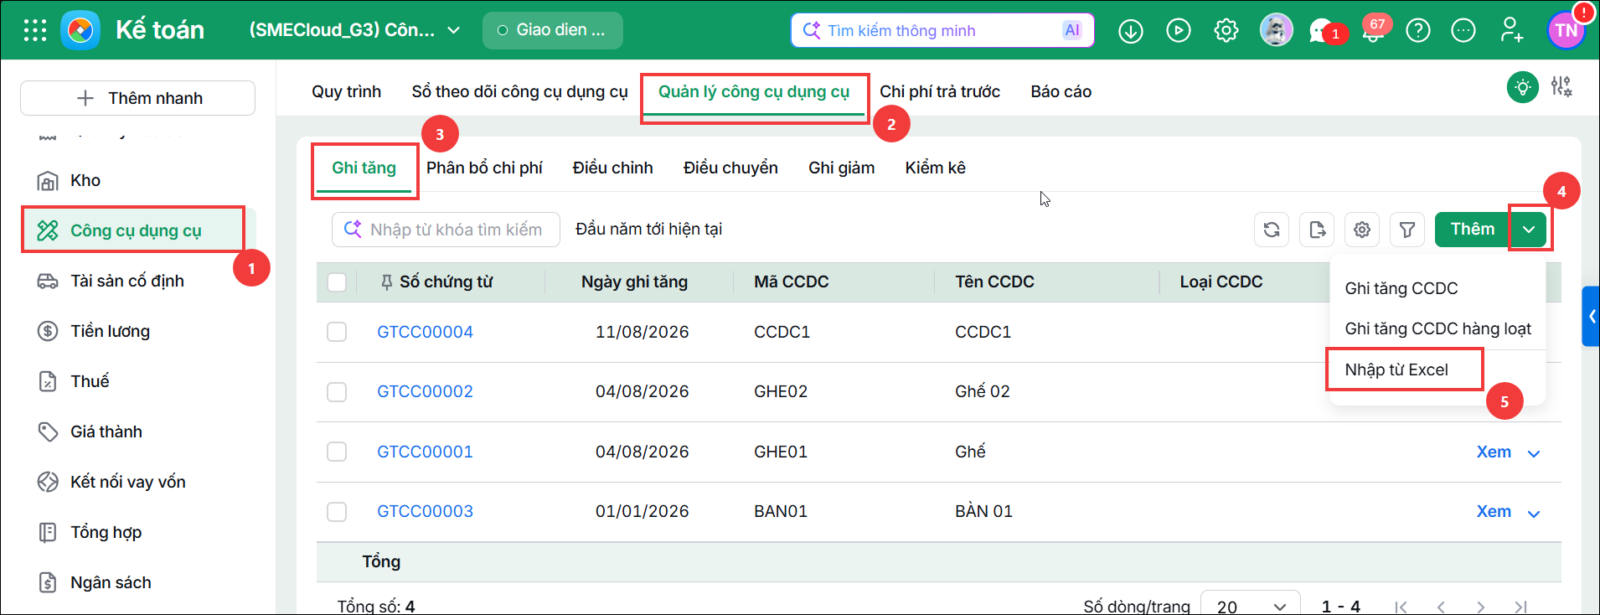The image size is (1600, 615).
Task: Open the global settings gear in header
Action: (x=1226, y=31)
